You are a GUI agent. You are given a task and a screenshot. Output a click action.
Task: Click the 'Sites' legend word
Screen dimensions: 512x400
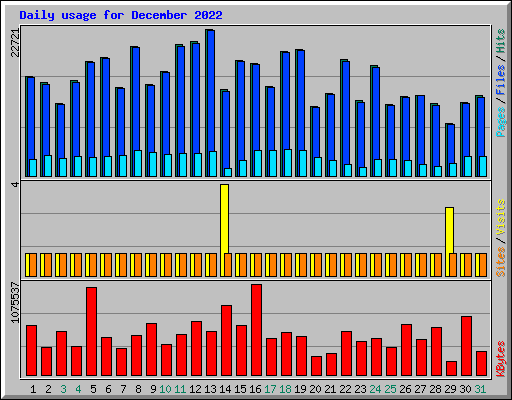click(501, 262)
